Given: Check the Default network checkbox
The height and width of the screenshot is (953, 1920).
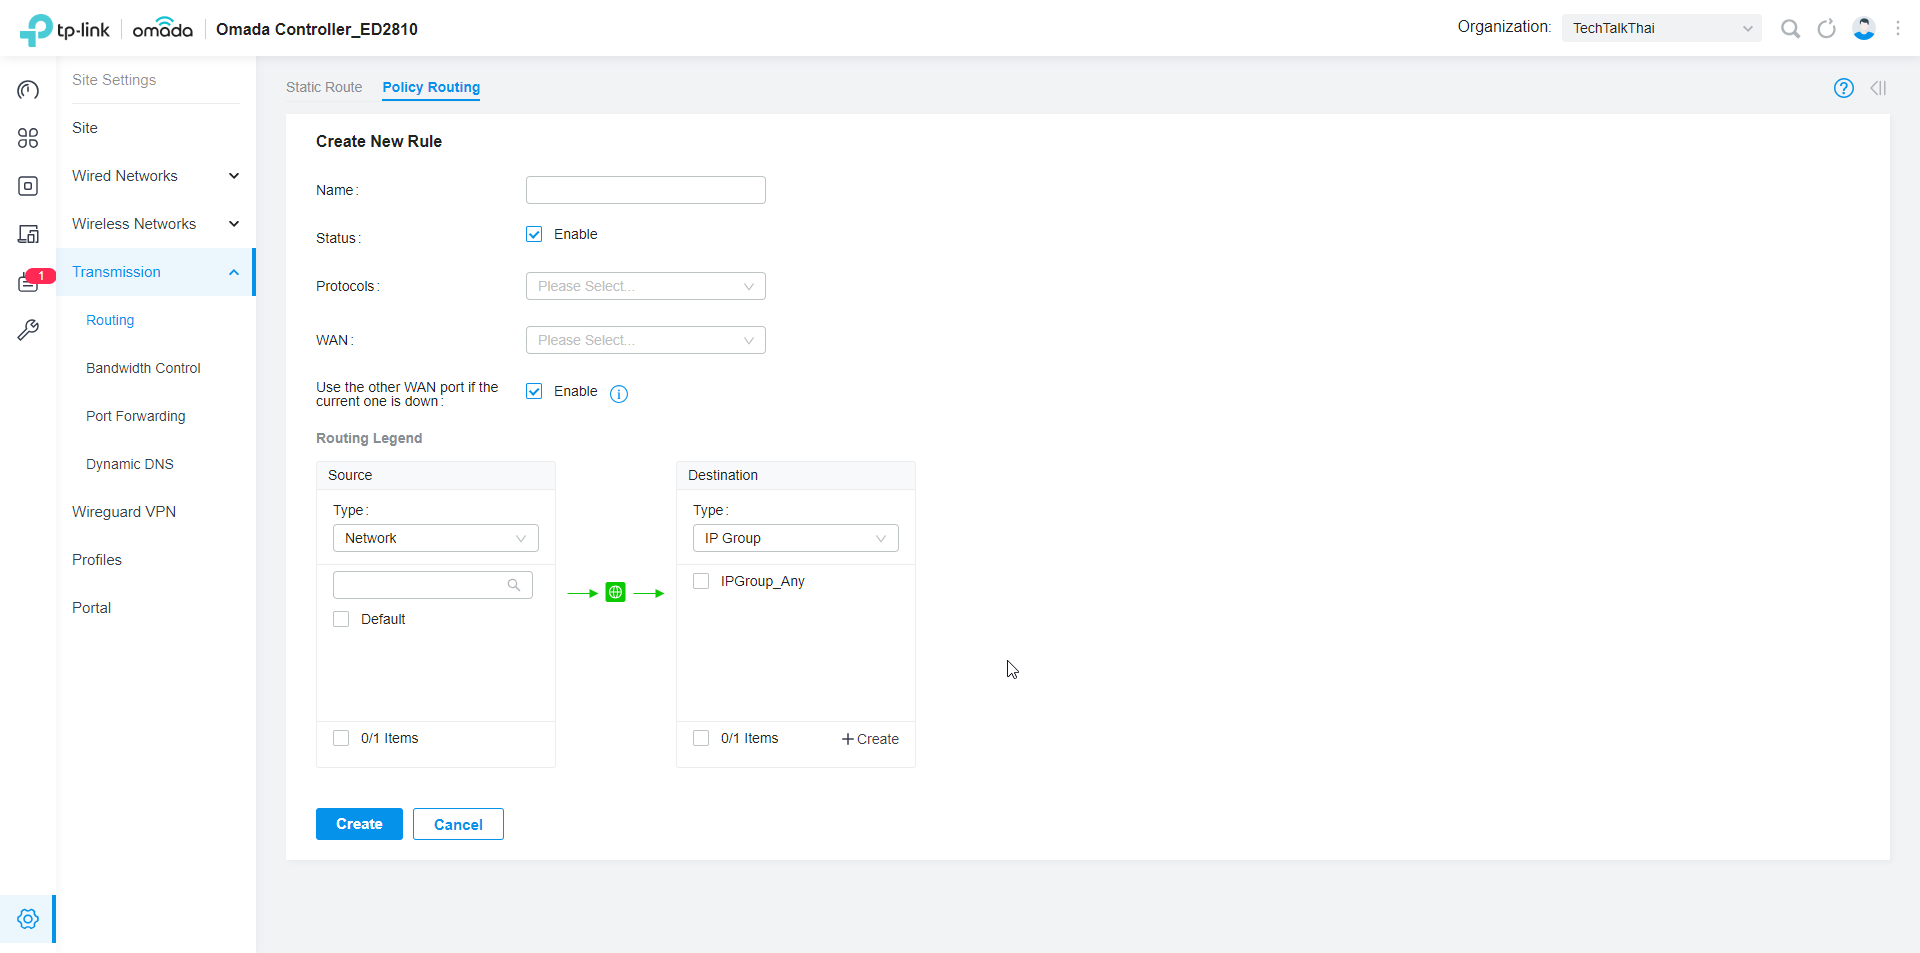Looking at the screenshot, I should (341, 619).
